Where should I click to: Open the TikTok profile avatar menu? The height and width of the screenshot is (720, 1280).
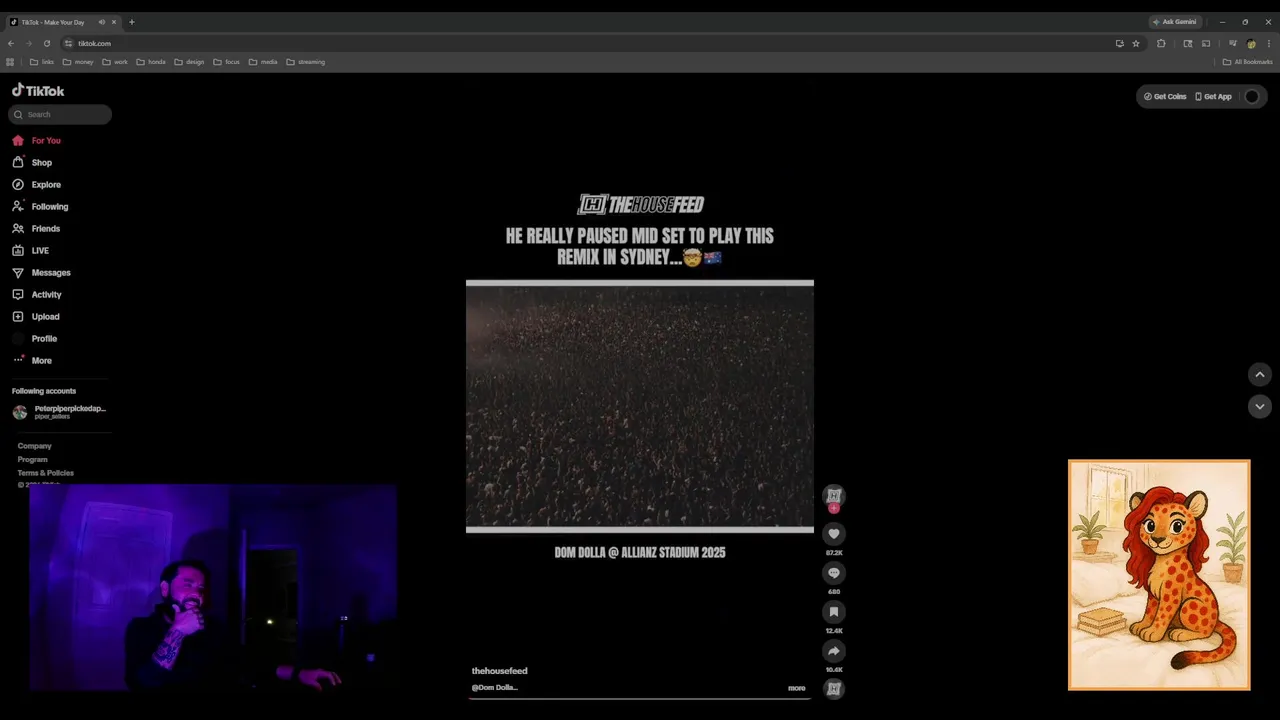(1251, 97)
